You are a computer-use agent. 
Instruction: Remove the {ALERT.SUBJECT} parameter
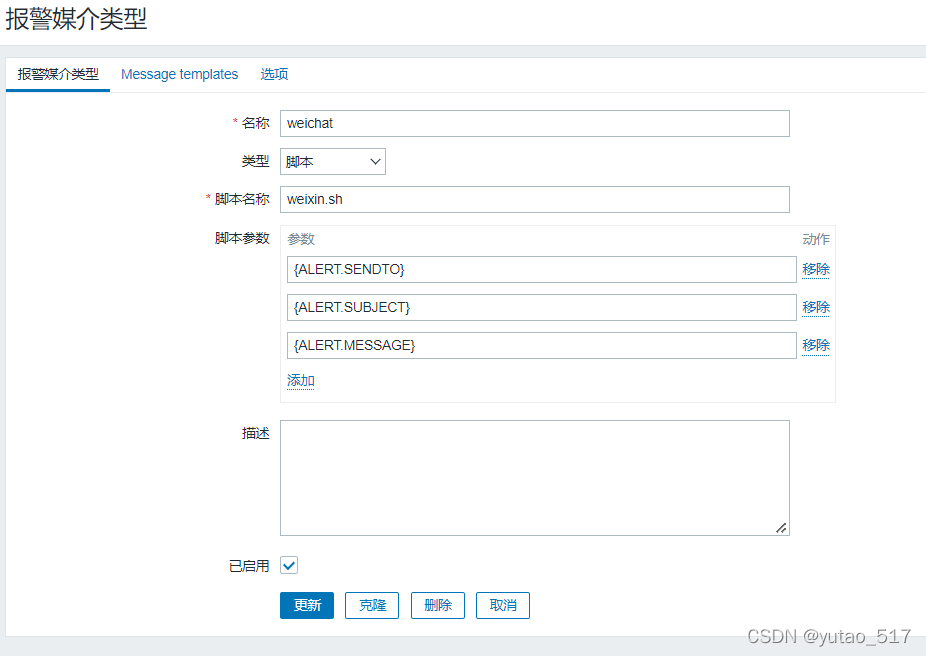pos(816,307)
